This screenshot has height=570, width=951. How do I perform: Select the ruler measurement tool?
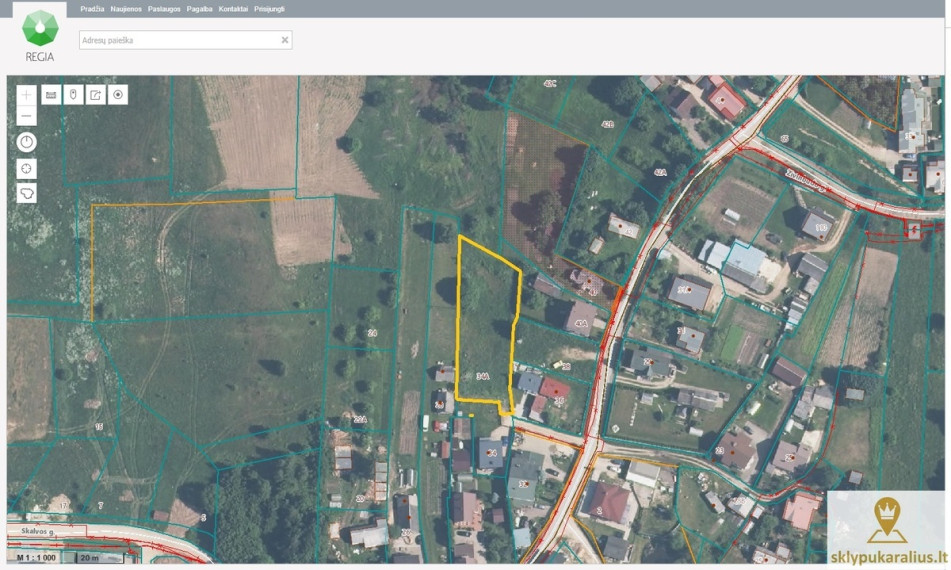(51, 95)
